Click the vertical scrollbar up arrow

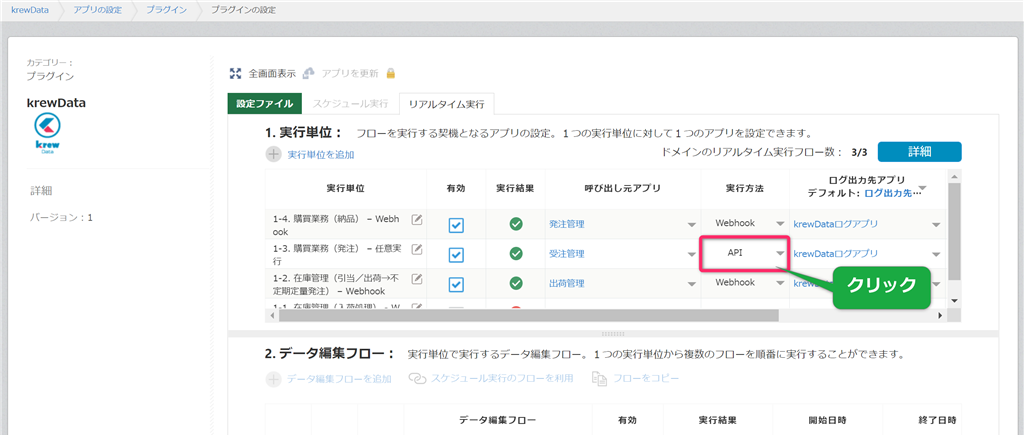(953, 176)
